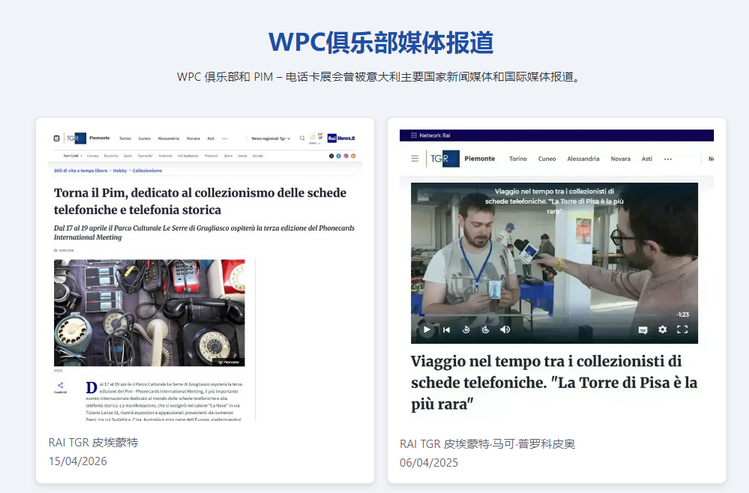
Task: Click the search magnifier icon
Action: pos(302,139)
